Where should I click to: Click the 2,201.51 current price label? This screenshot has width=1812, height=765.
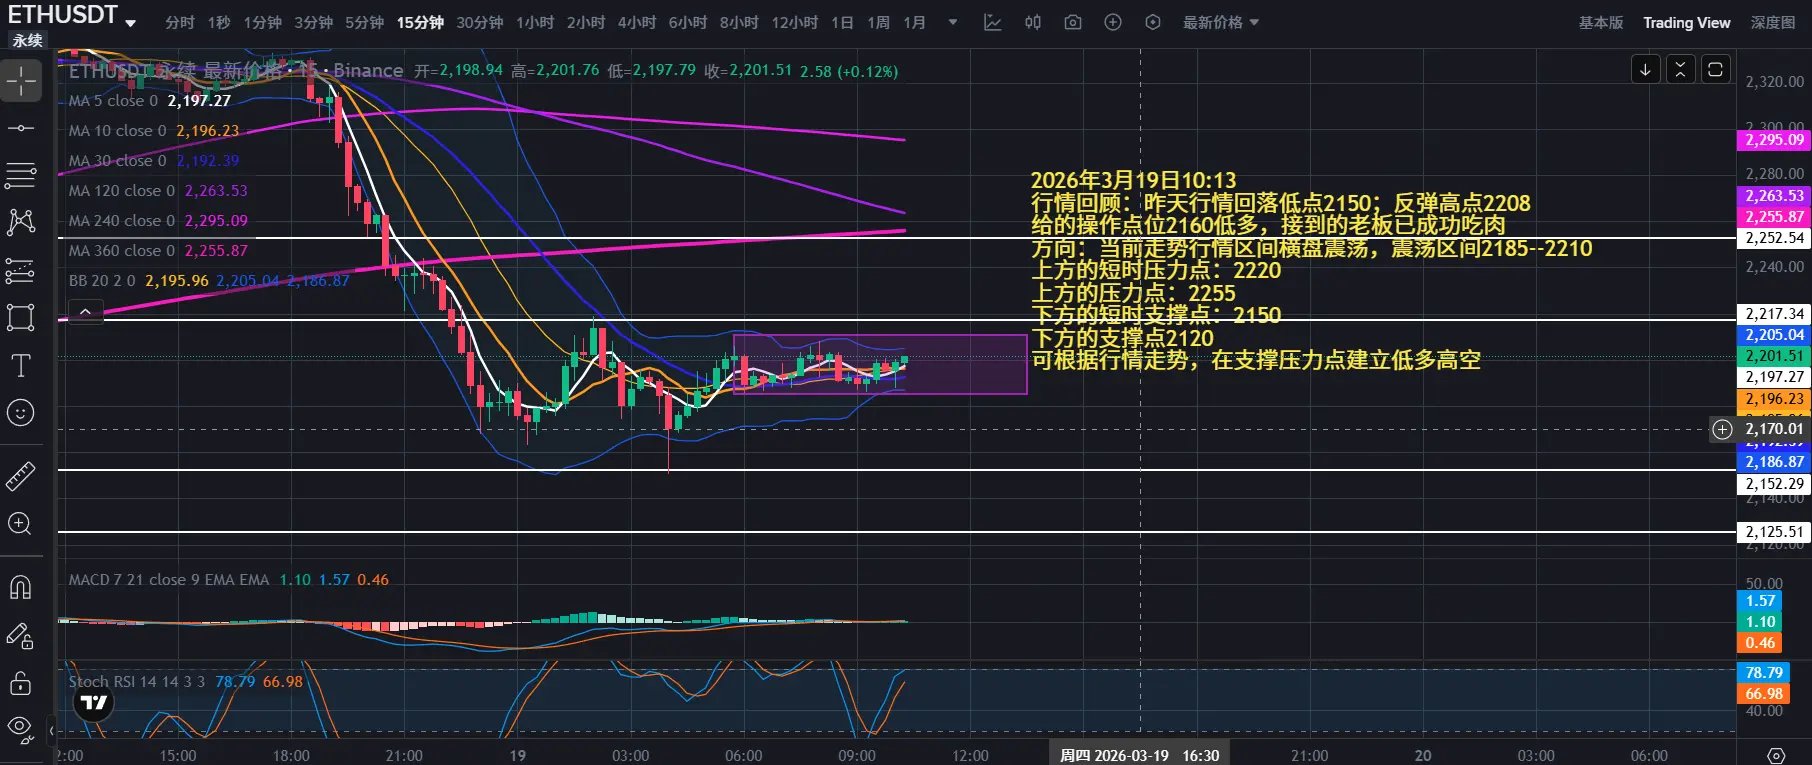[1775, 356]
